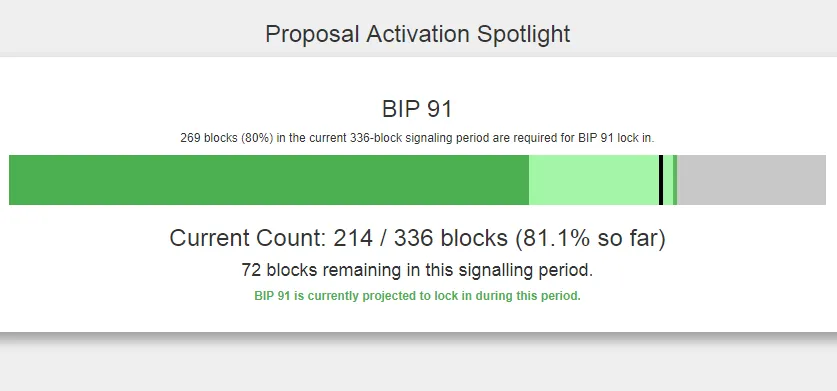
Task: Click the dark green signaled blocks bar segment
Action: 269,180
